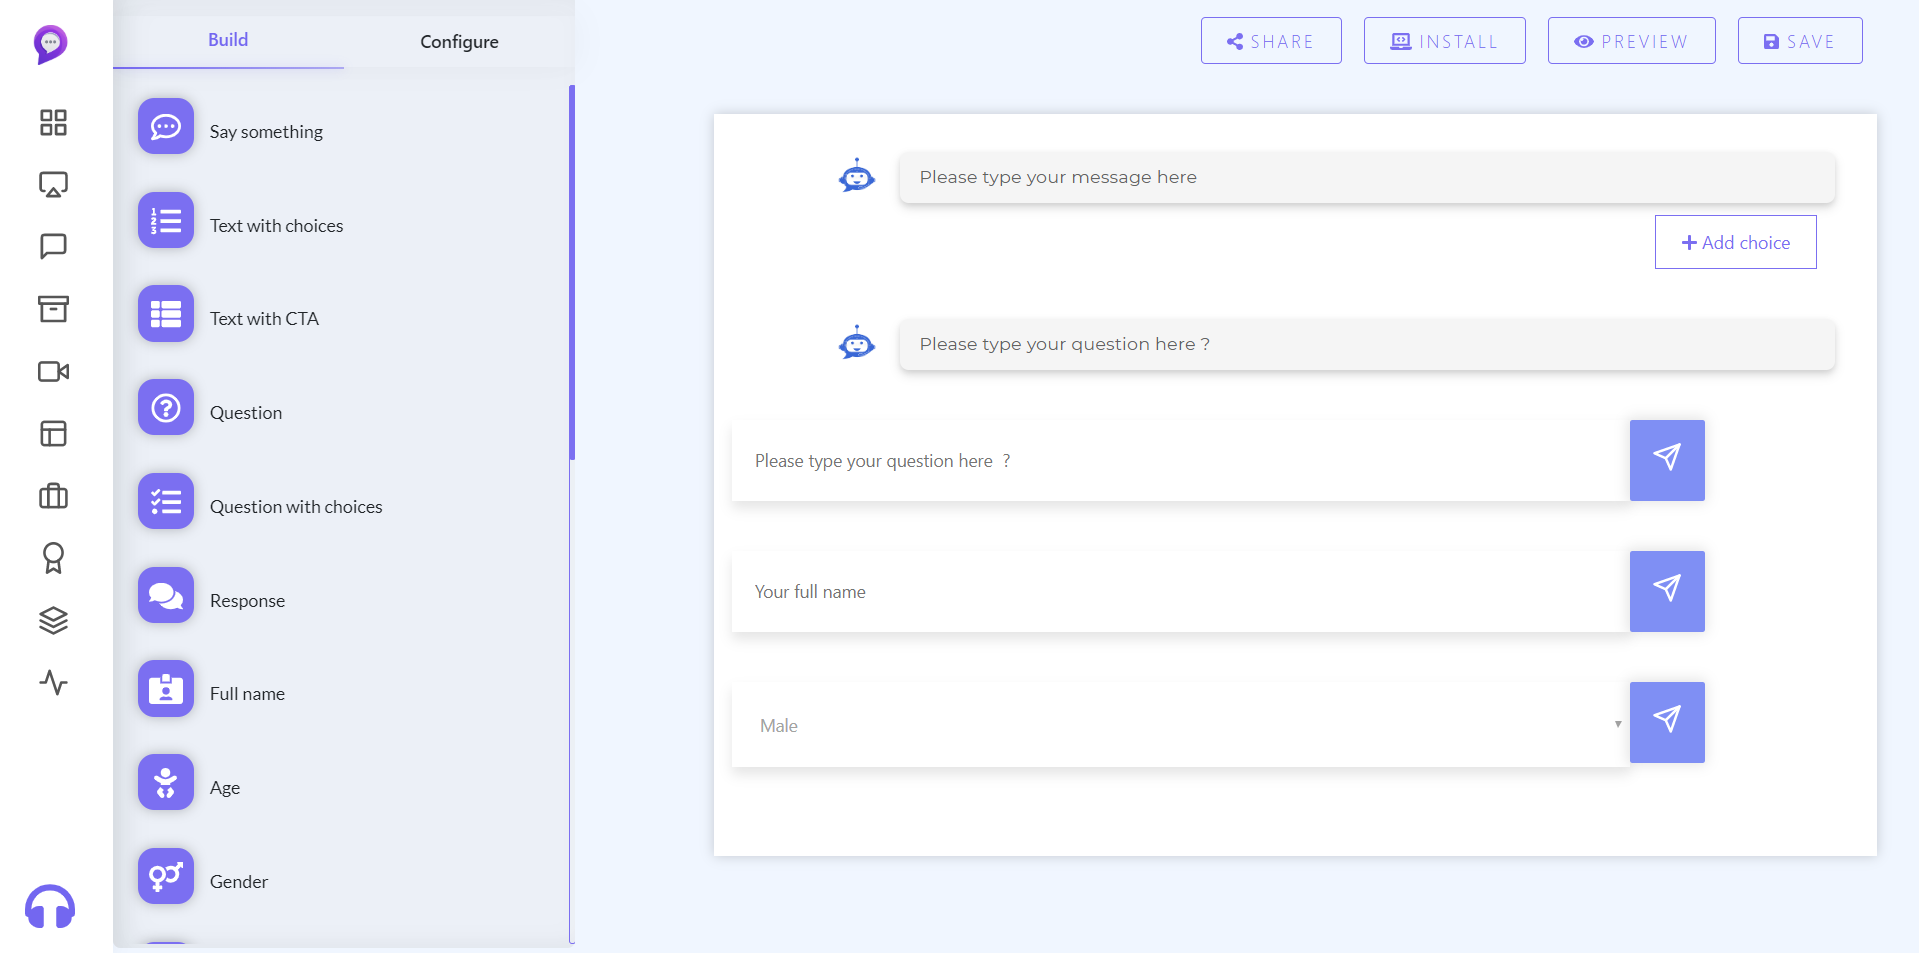
Task: Choose the Response block icon
Action: coord(165,596)
